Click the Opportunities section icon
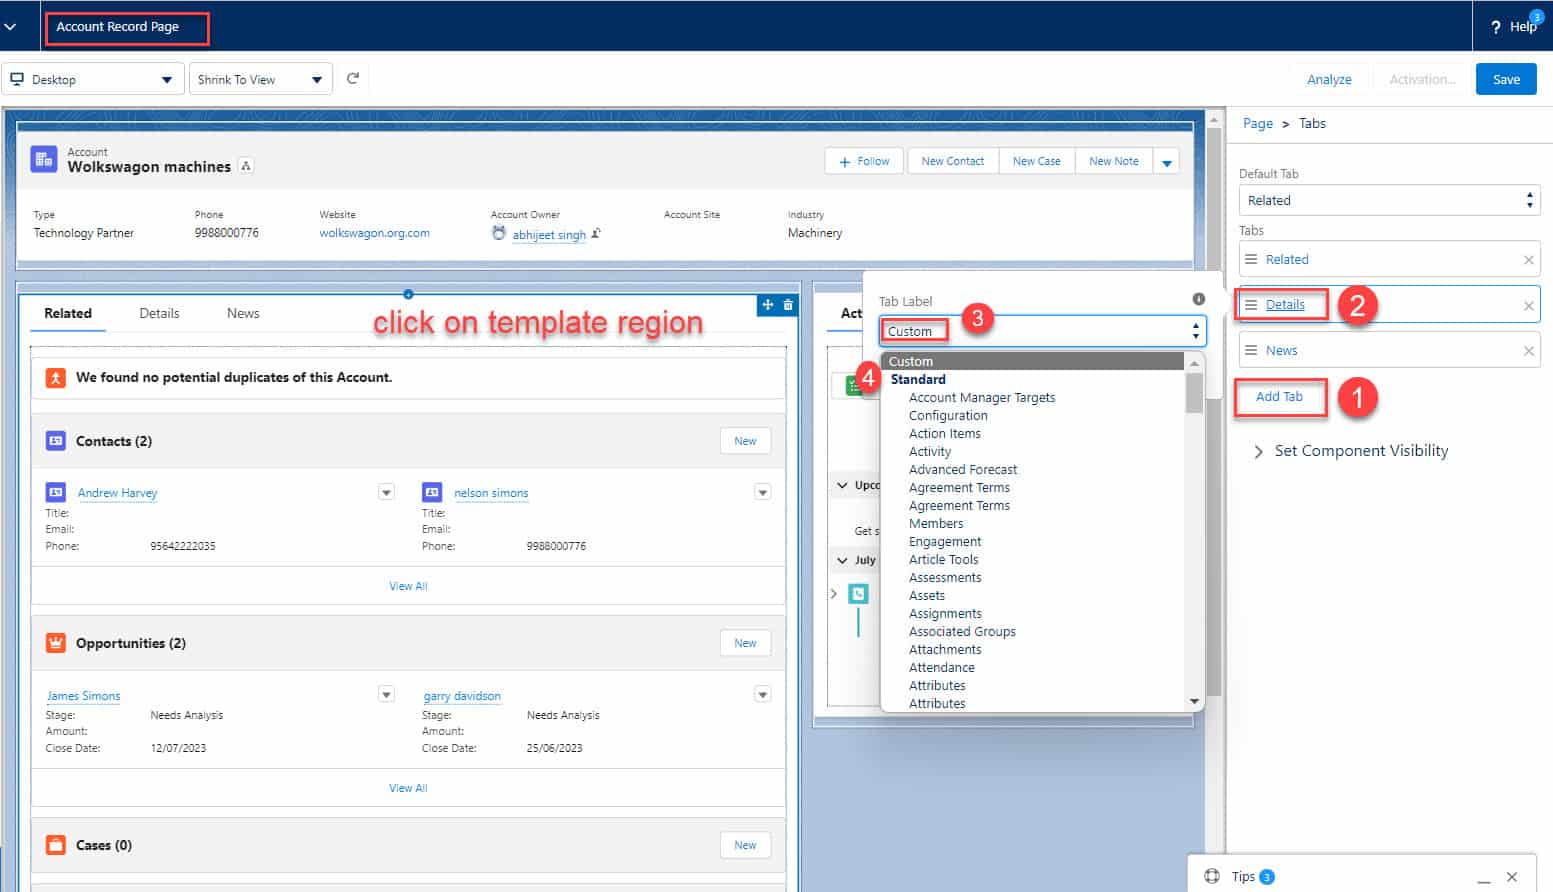This screenshot has height=892, width=1553. [56, 643]
